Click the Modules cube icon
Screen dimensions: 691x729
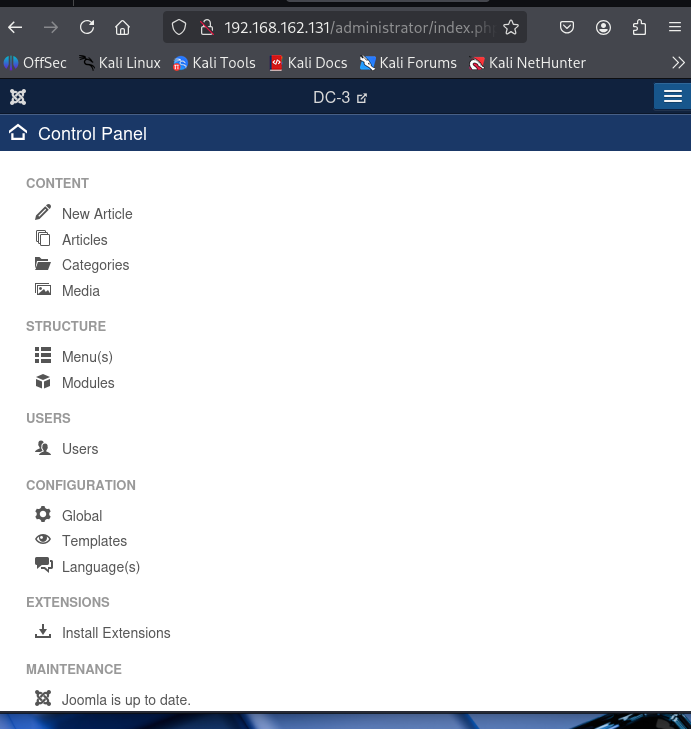[43, 381]
